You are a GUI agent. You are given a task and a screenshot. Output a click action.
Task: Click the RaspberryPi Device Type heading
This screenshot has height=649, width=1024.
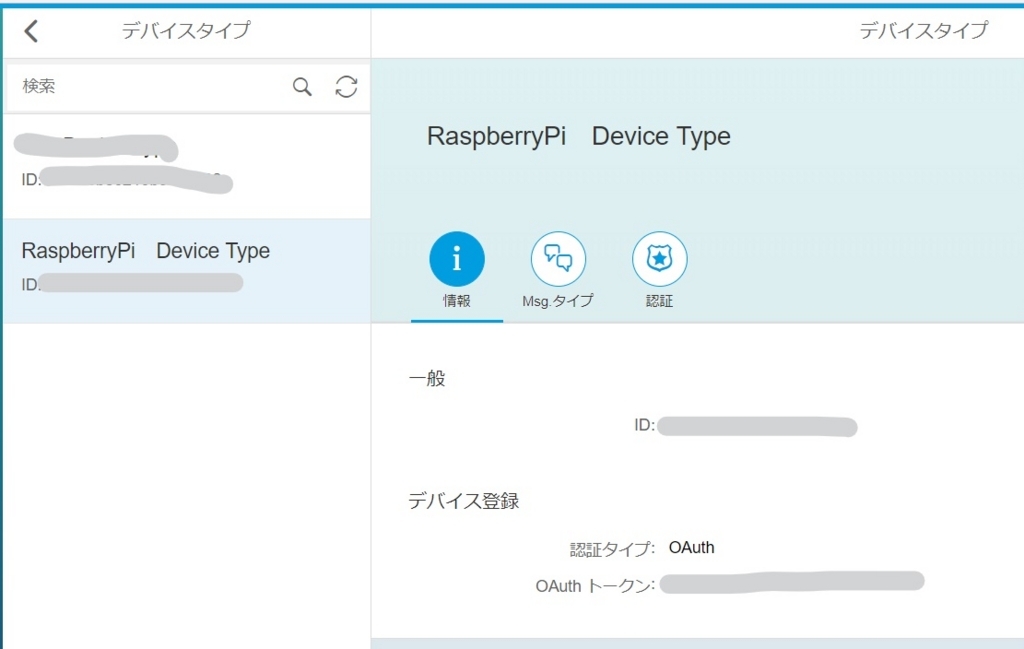pos(579,136)
